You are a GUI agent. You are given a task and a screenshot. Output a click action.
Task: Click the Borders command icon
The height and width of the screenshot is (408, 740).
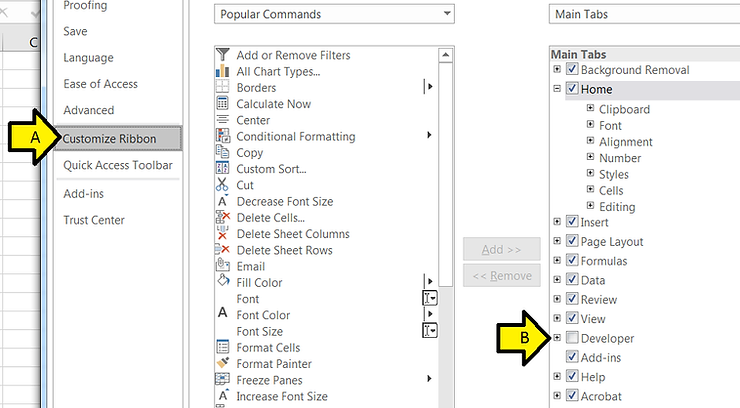(x=222, y=87)
